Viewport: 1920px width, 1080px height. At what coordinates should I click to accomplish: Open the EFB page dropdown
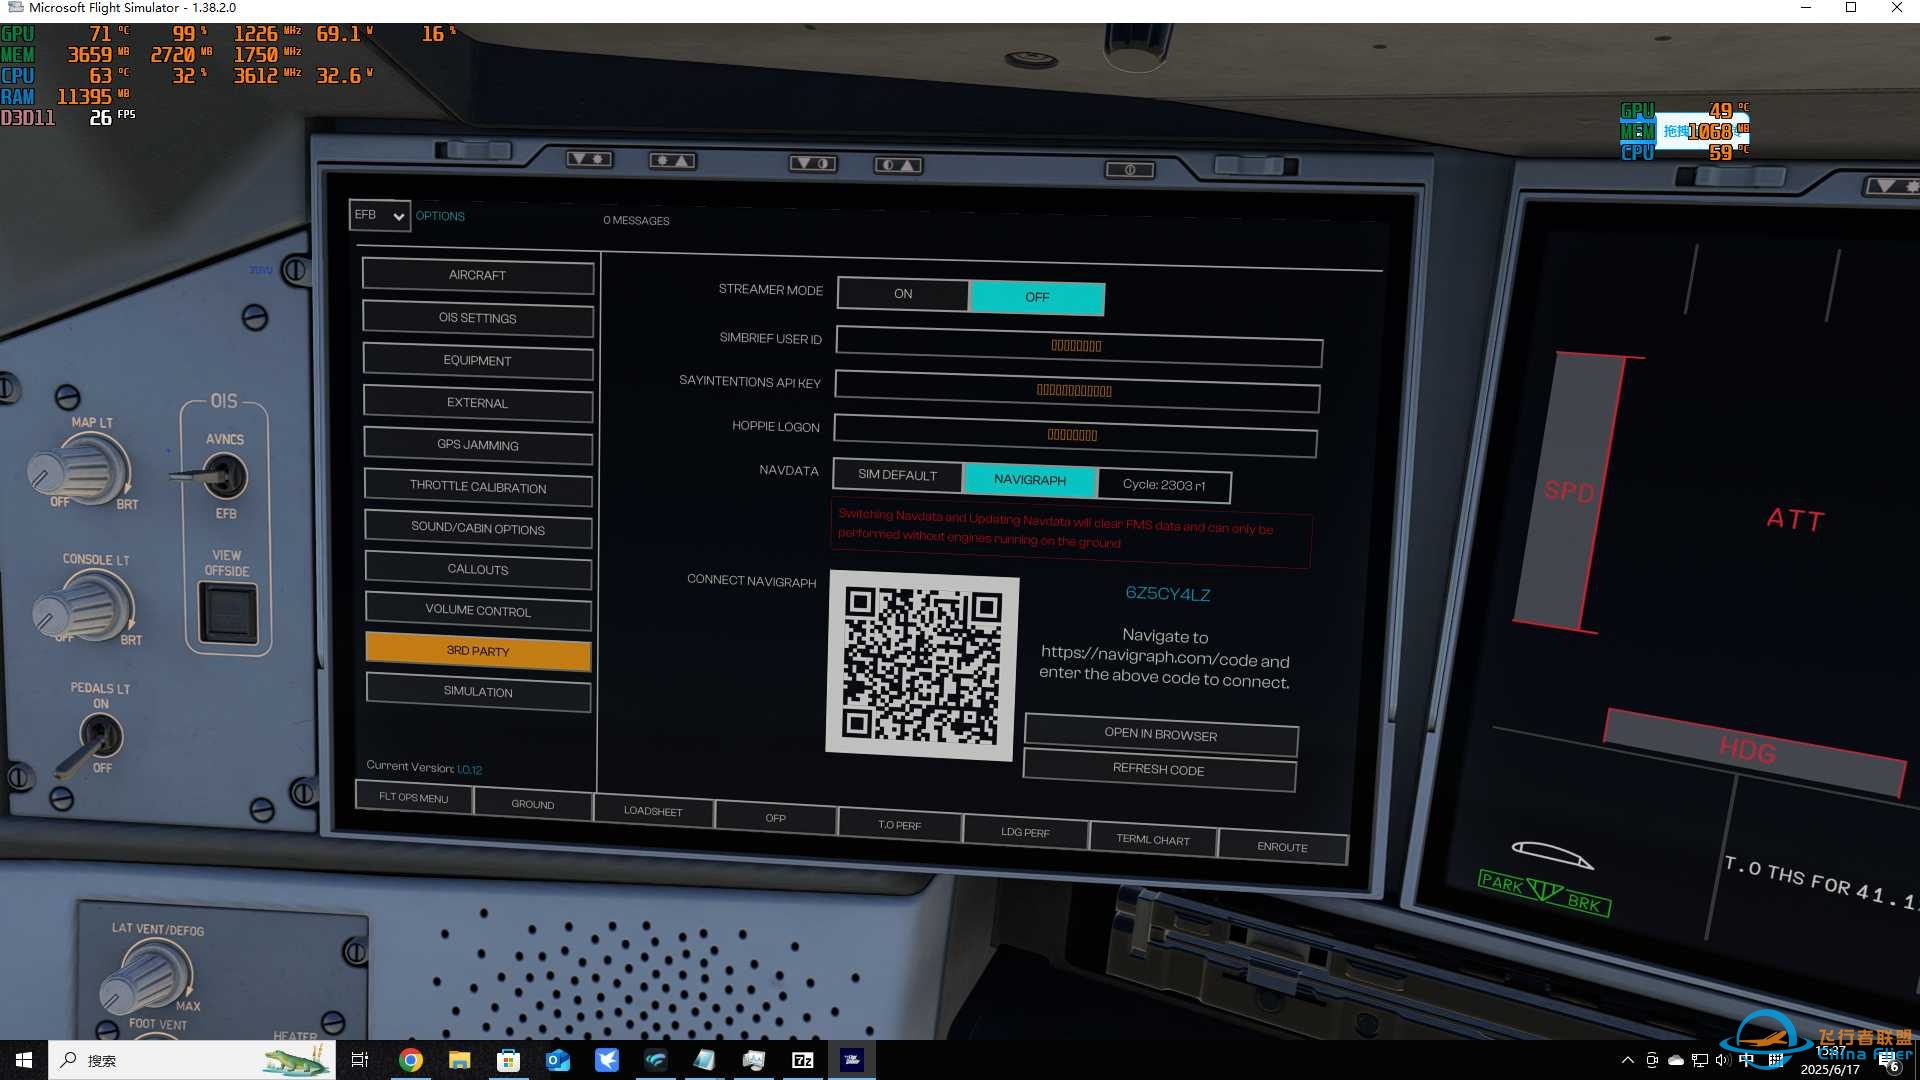coord(379,215)
